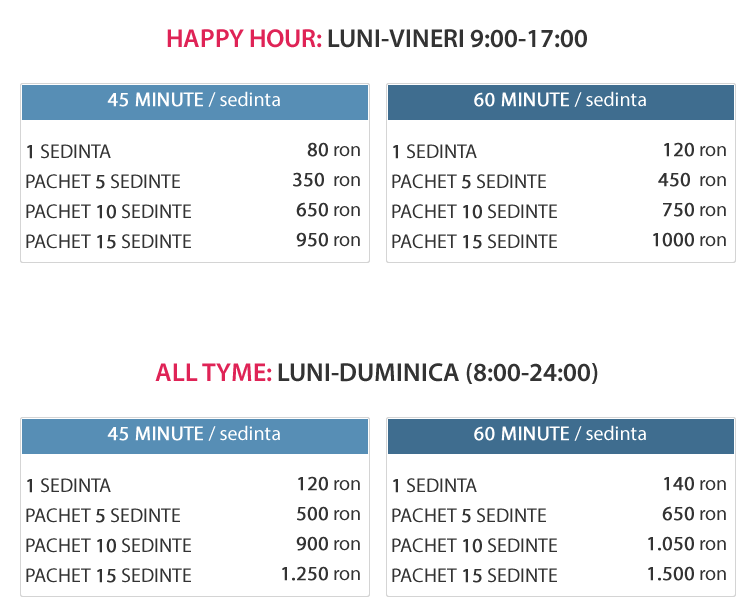Click the 1.250 ron package price
Screen dimensions: 756x600
coord(320,574)
